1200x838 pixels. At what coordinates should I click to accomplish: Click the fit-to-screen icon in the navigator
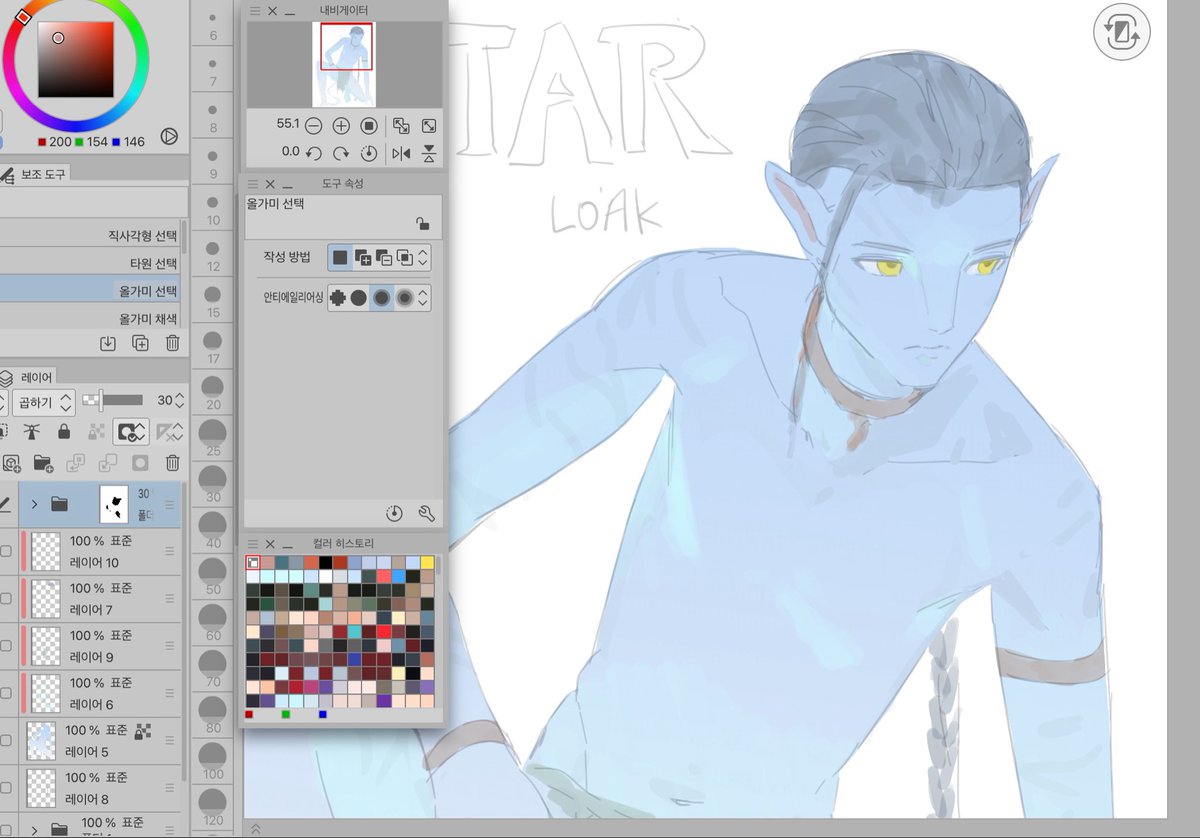[x=401, y=126]
